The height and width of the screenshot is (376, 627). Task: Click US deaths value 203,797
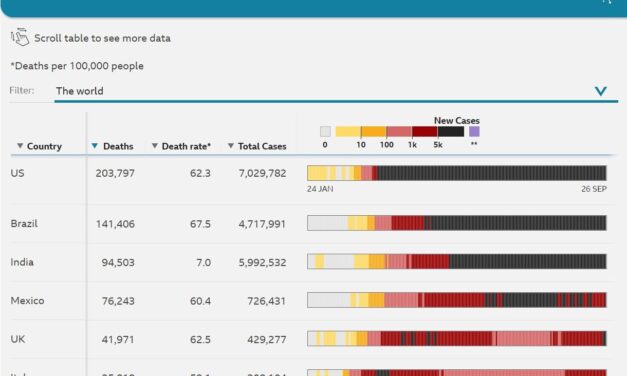pos(115,173)
